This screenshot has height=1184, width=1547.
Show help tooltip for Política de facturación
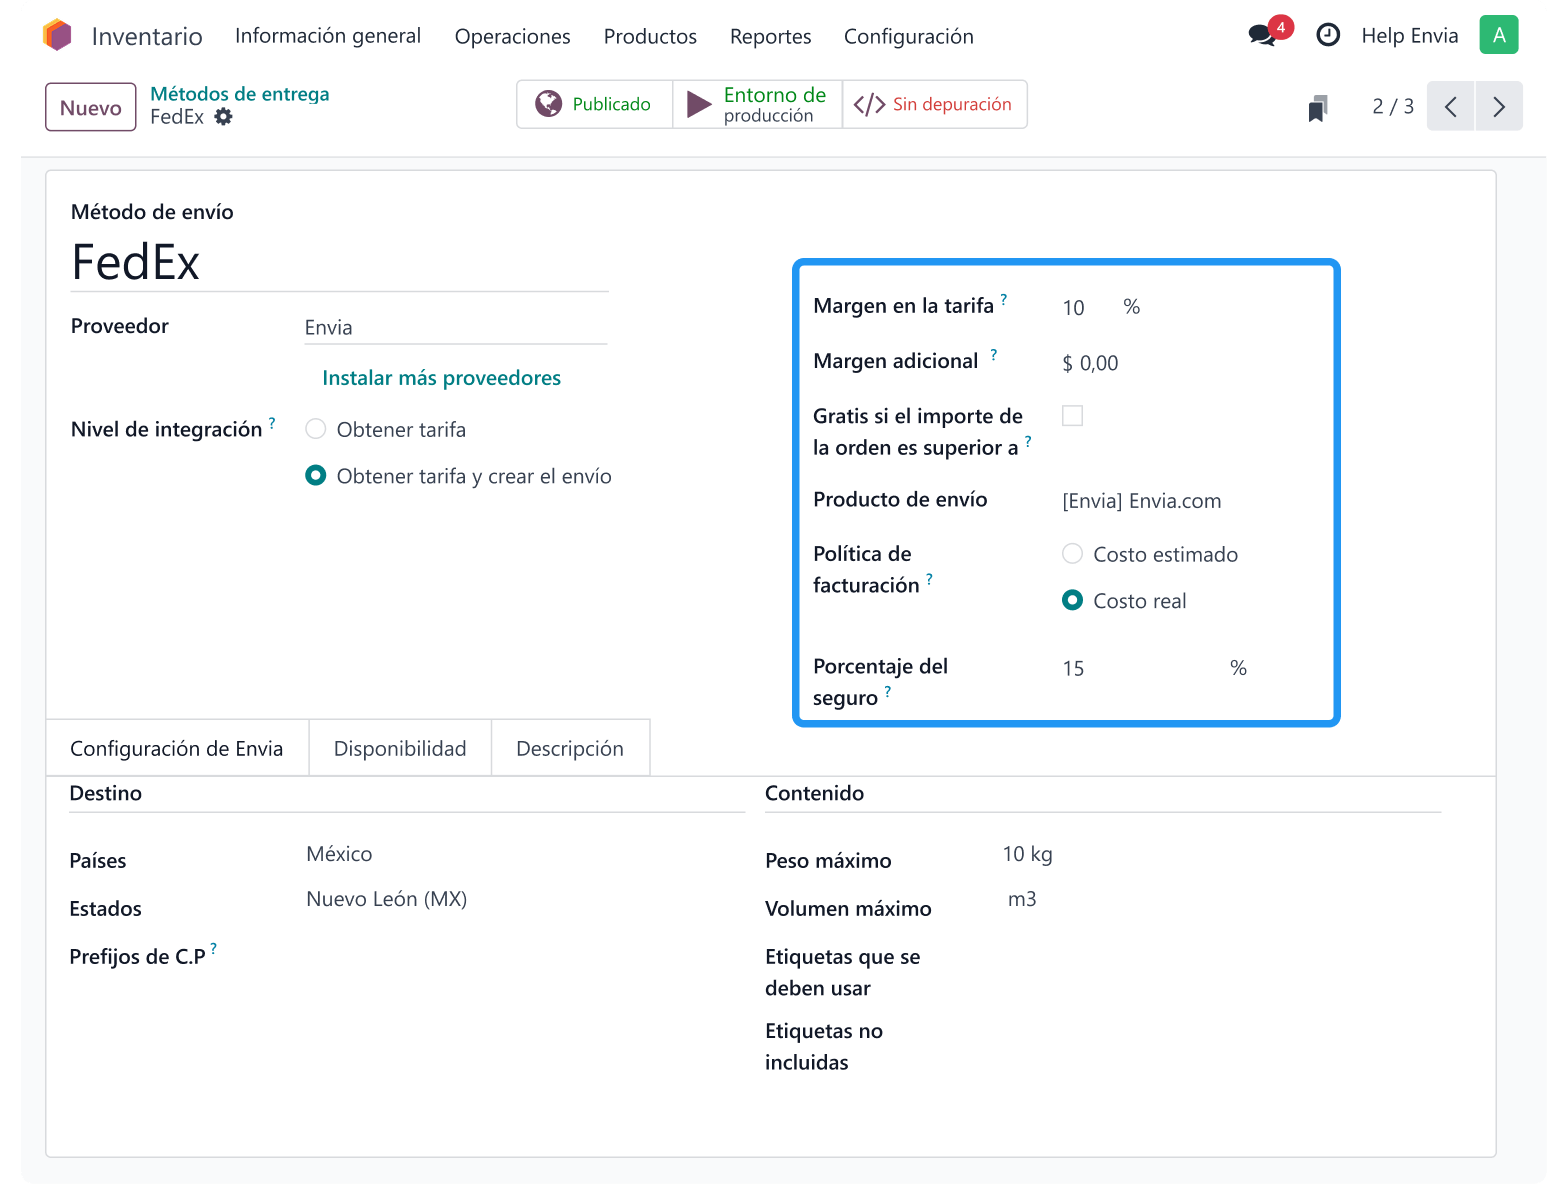tap(929, 578)
